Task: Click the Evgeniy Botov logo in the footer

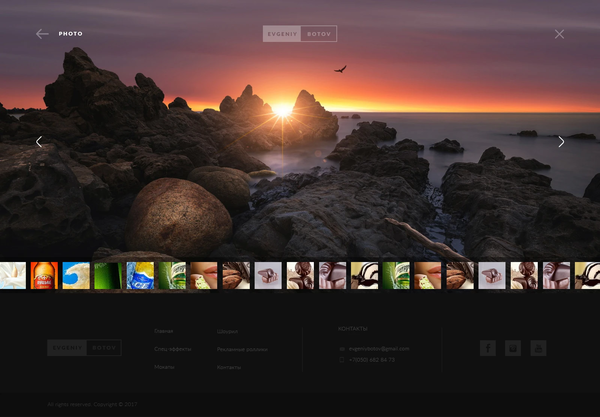Action: tap(84, 348)
